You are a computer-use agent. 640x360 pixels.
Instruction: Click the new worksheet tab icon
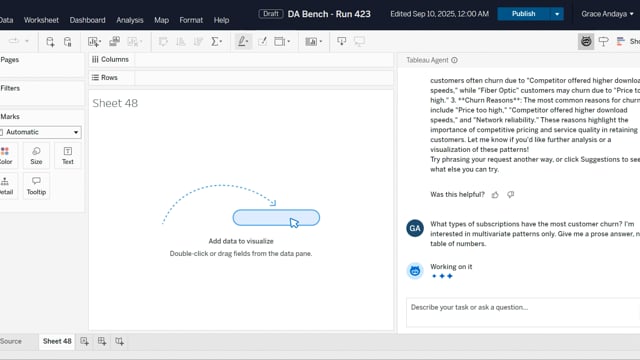coord(84,341)
